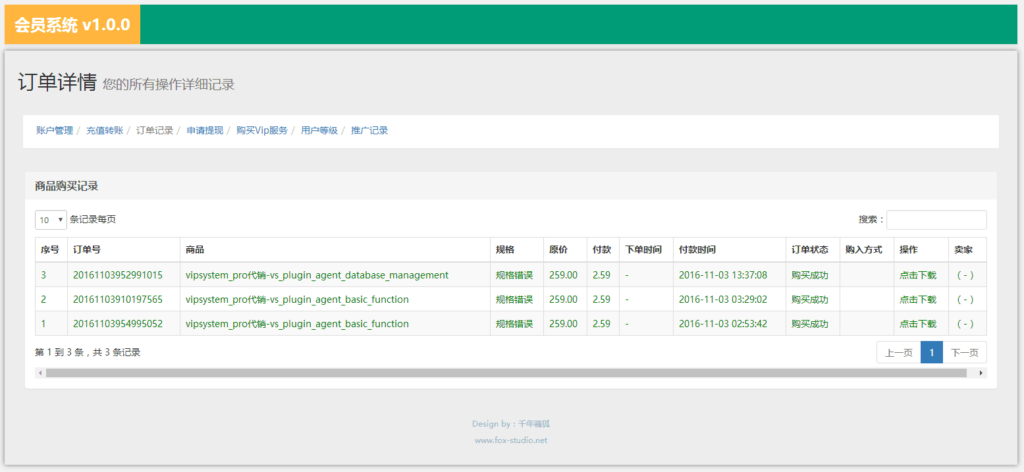The image size is (1024, 472).
Task: Click payment time 2016-11-03 02:53:42
Action: pyautogui.click(x=723, y=324)
